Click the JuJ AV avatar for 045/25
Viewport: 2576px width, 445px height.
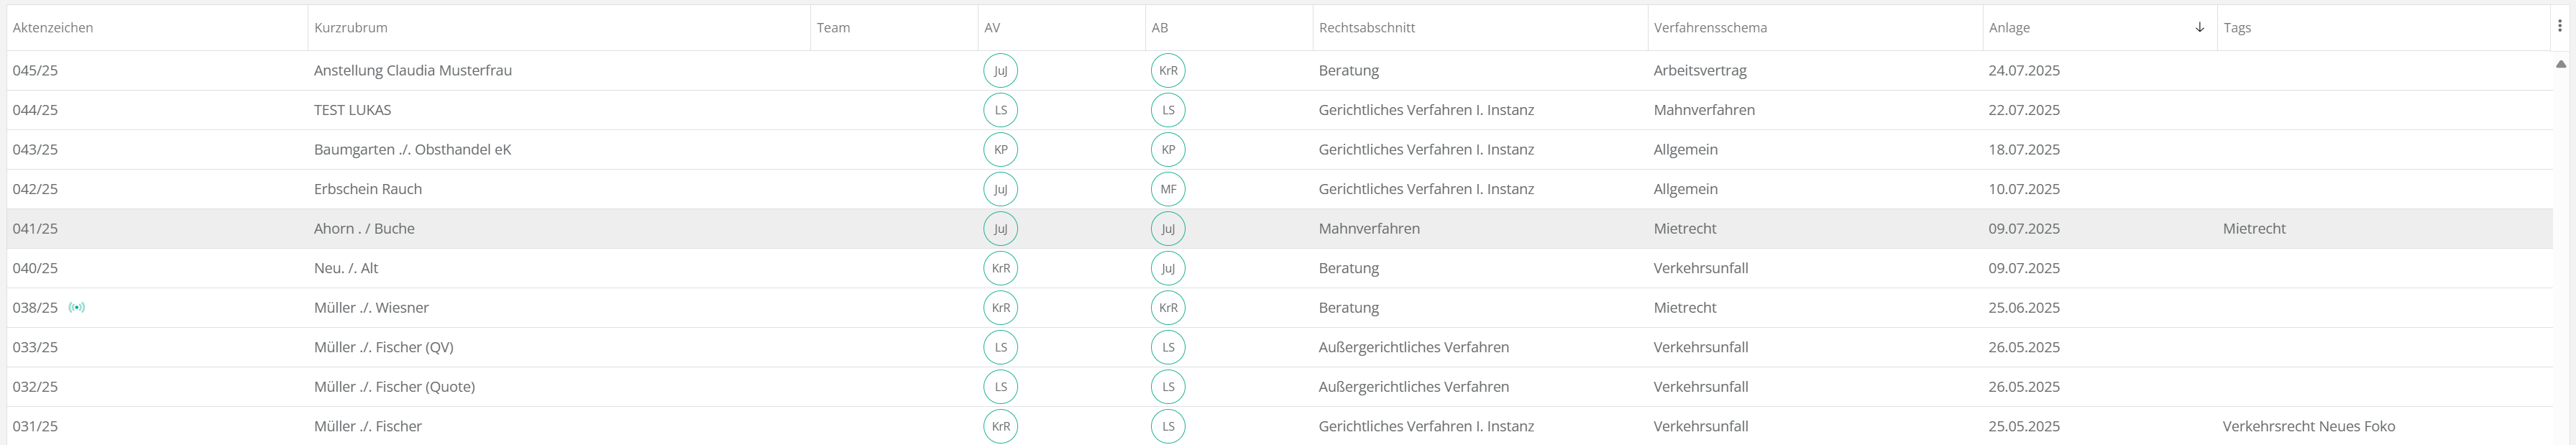pyautogui.click(x=1000, y=71)
